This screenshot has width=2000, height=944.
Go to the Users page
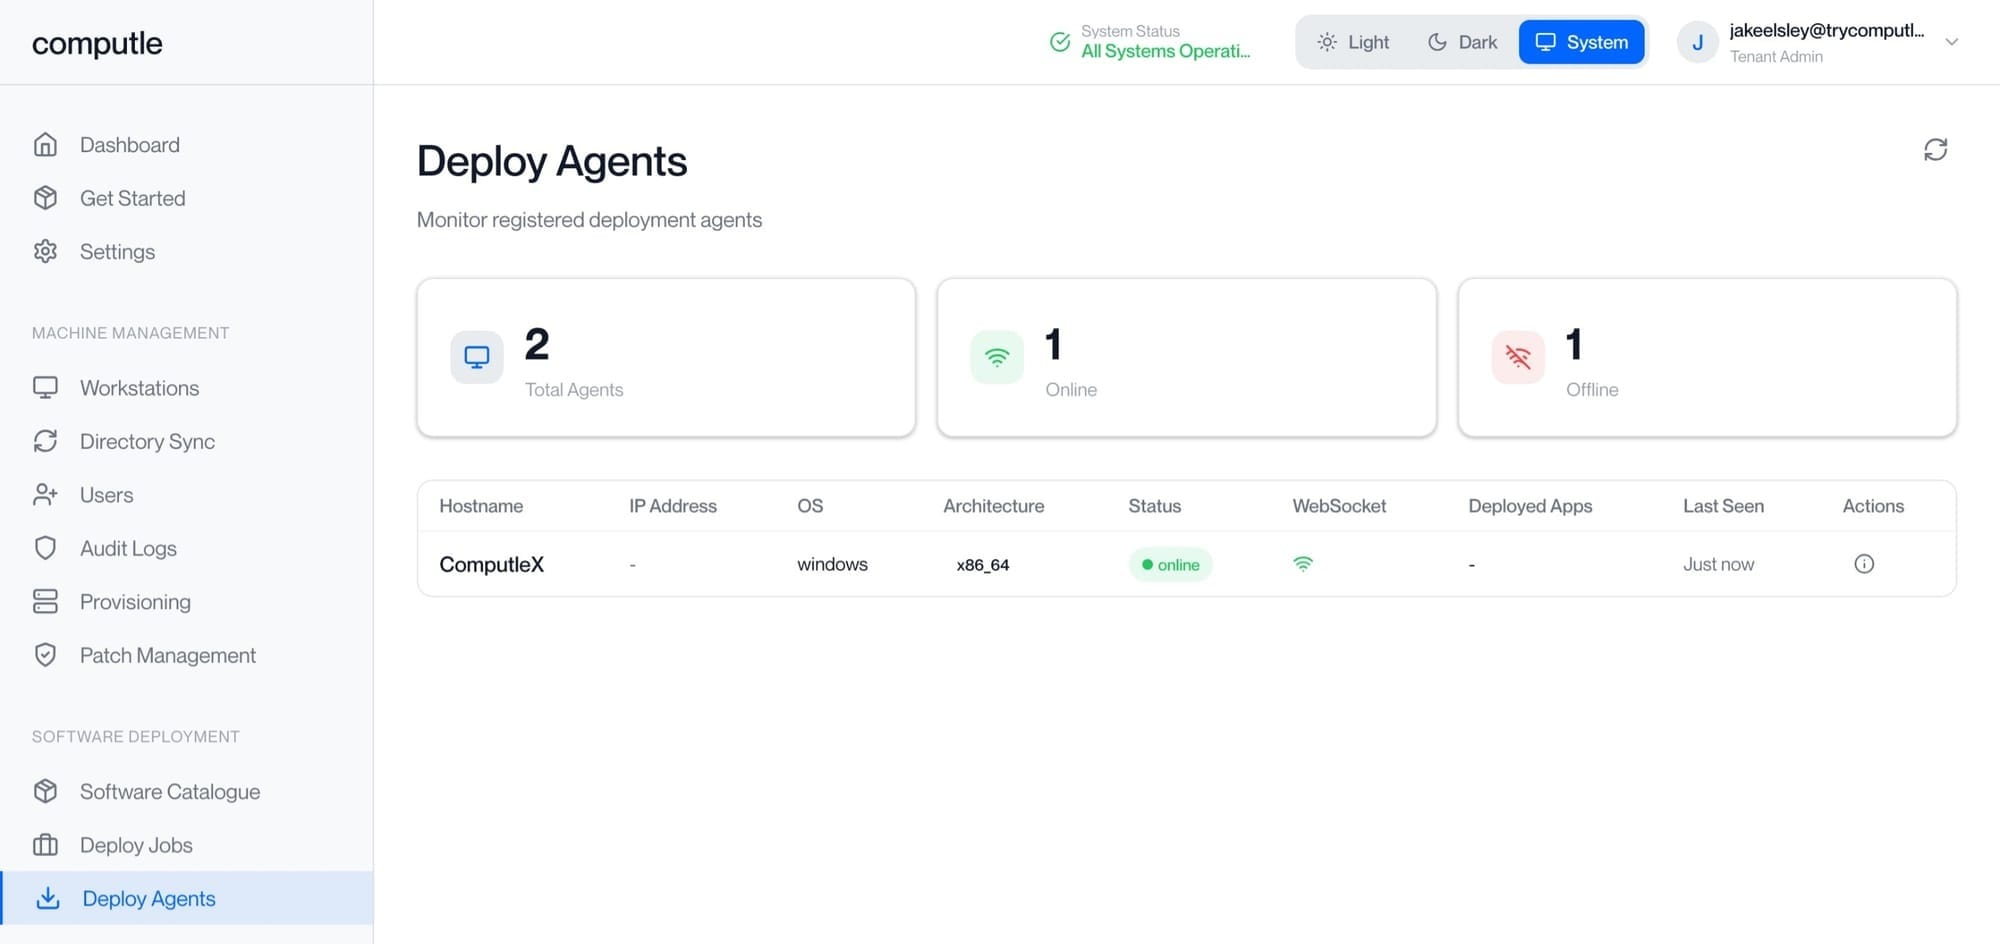[106, 495]
